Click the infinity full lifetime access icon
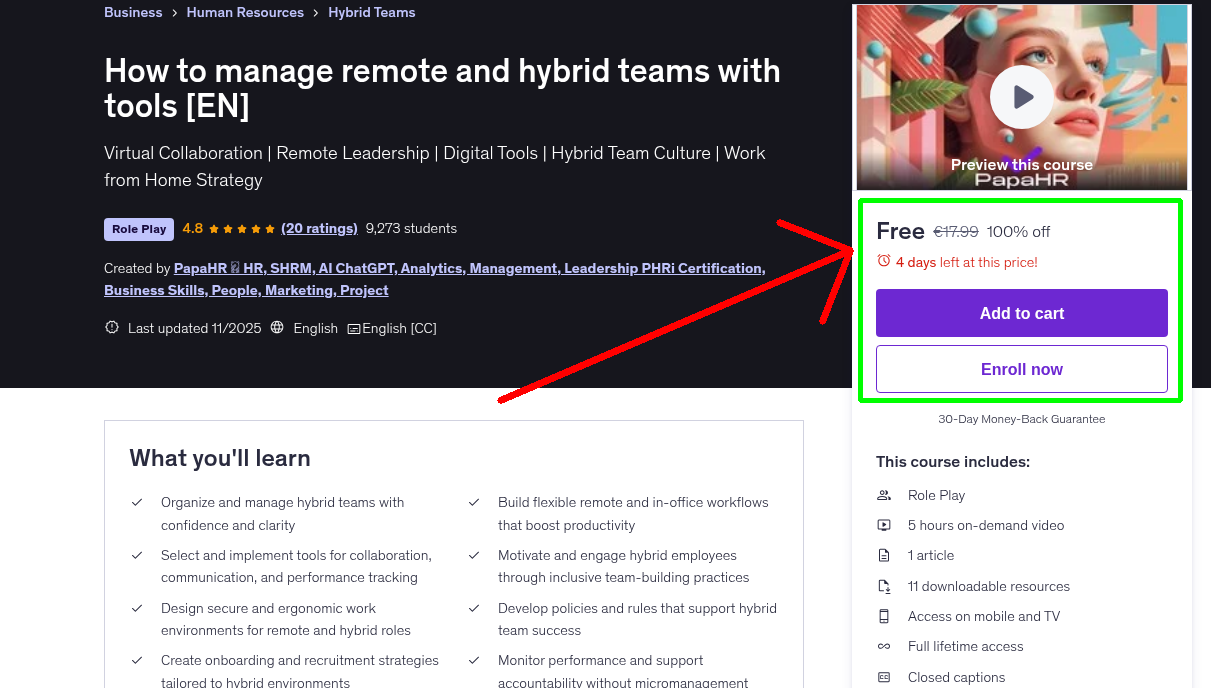Image resolution: width=1211 pixels, height=688 pixels. [x=883, y=646]
